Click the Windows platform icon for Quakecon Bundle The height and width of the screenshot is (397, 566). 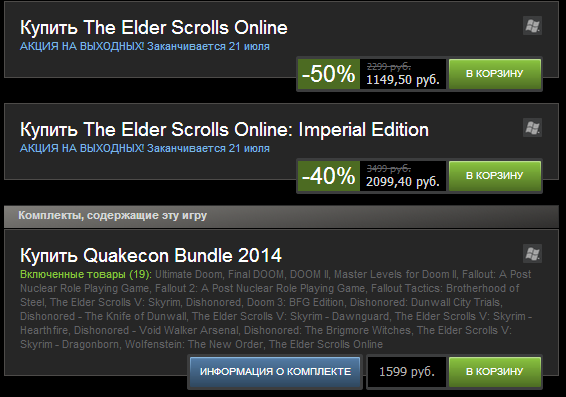[x=532, y=254]
